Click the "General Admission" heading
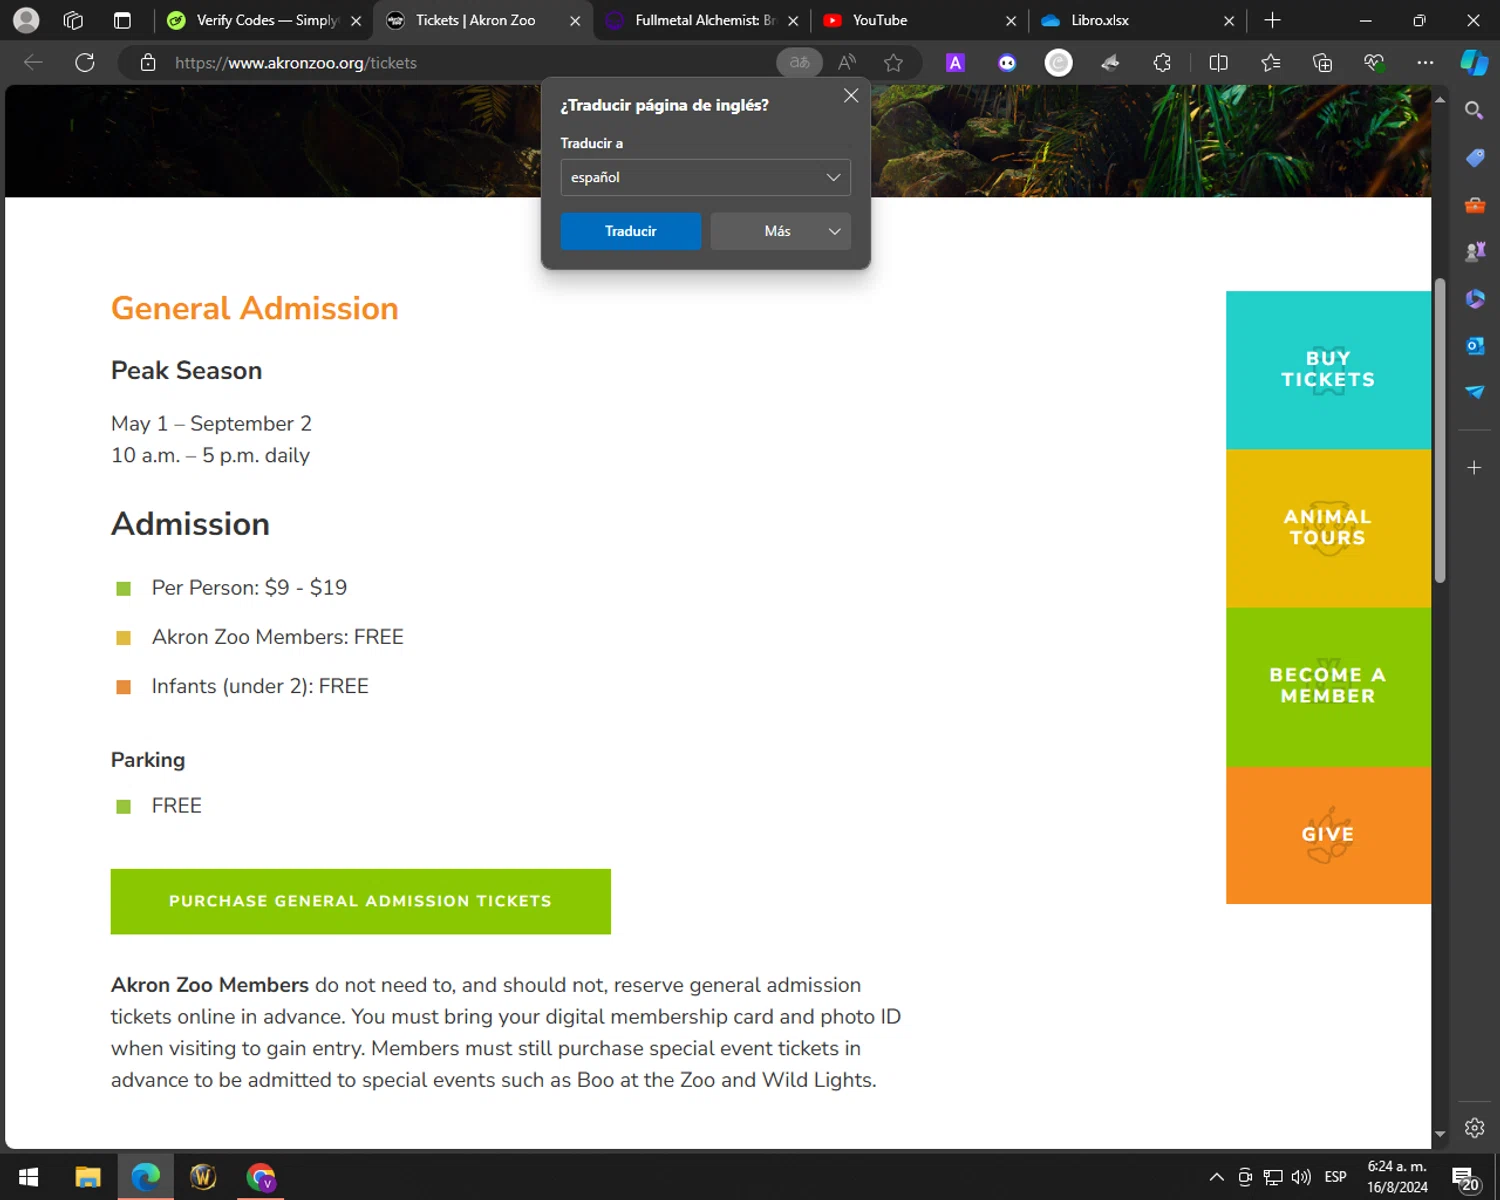 pyautogui.click(x=254, y=308)
